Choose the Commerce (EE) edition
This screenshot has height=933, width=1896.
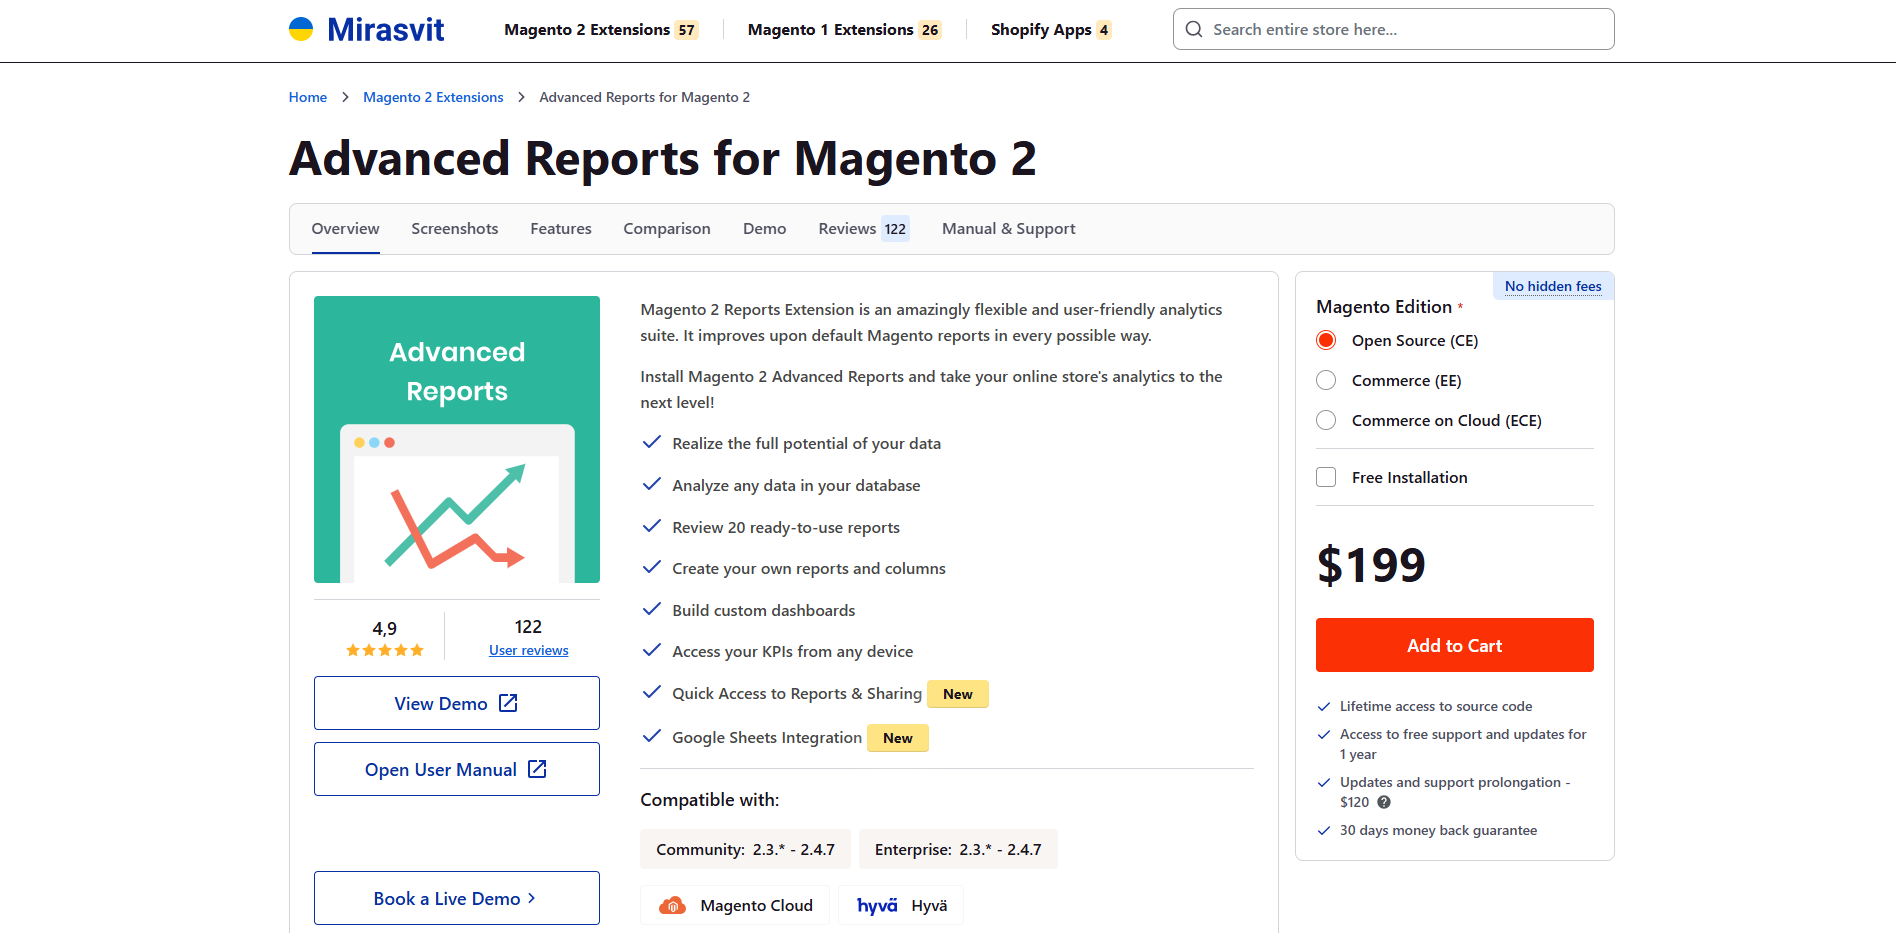pos(1326,380)
